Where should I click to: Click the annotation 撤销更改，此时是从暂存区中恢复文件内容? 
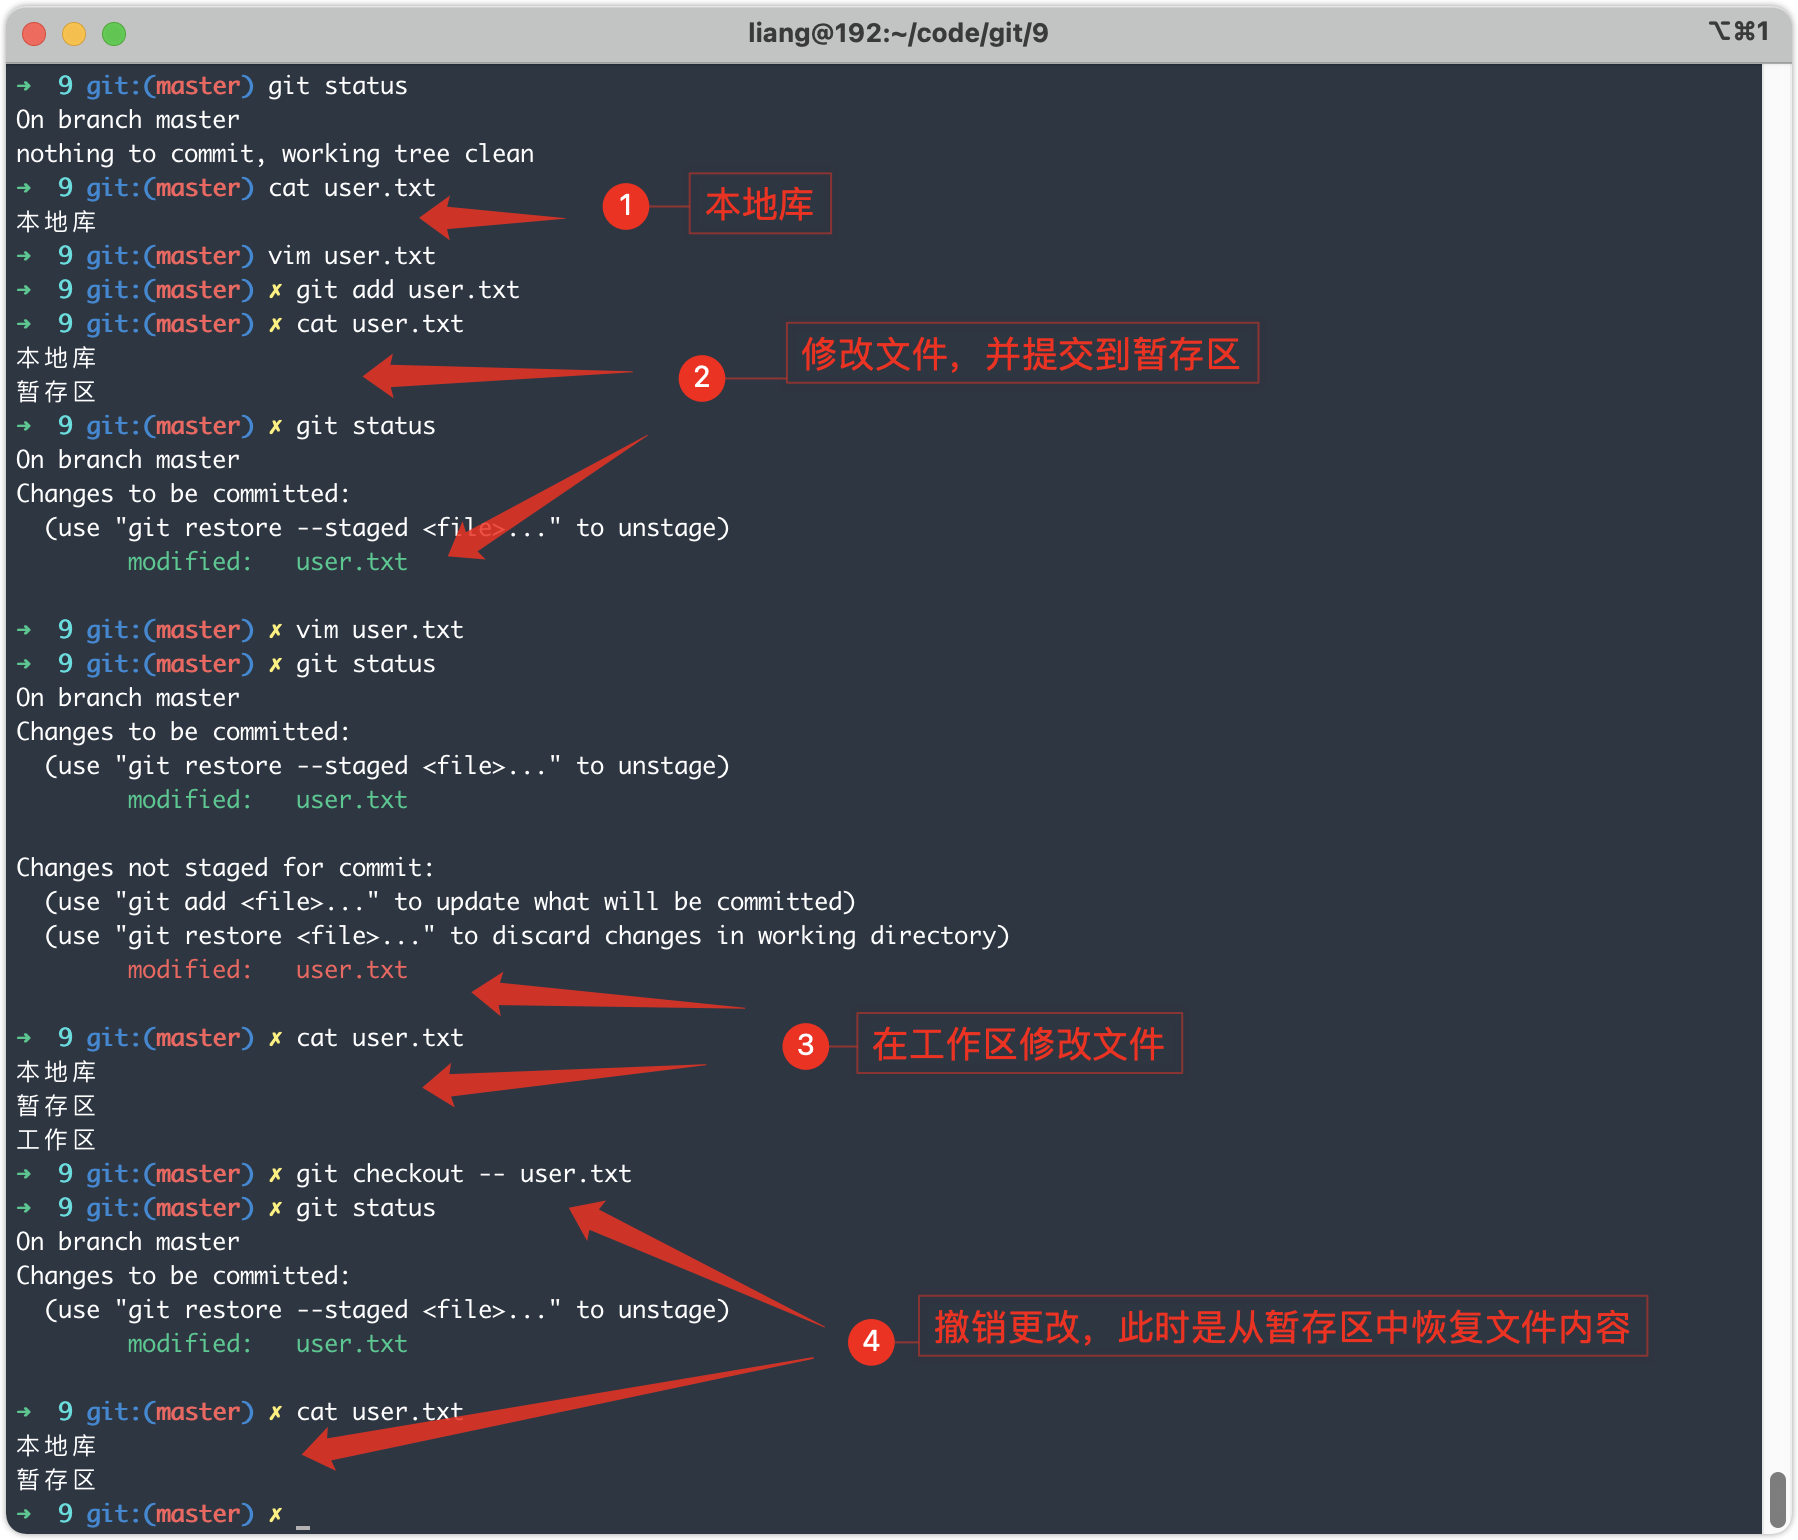pyautogui.click(x=1283, y=1327)
